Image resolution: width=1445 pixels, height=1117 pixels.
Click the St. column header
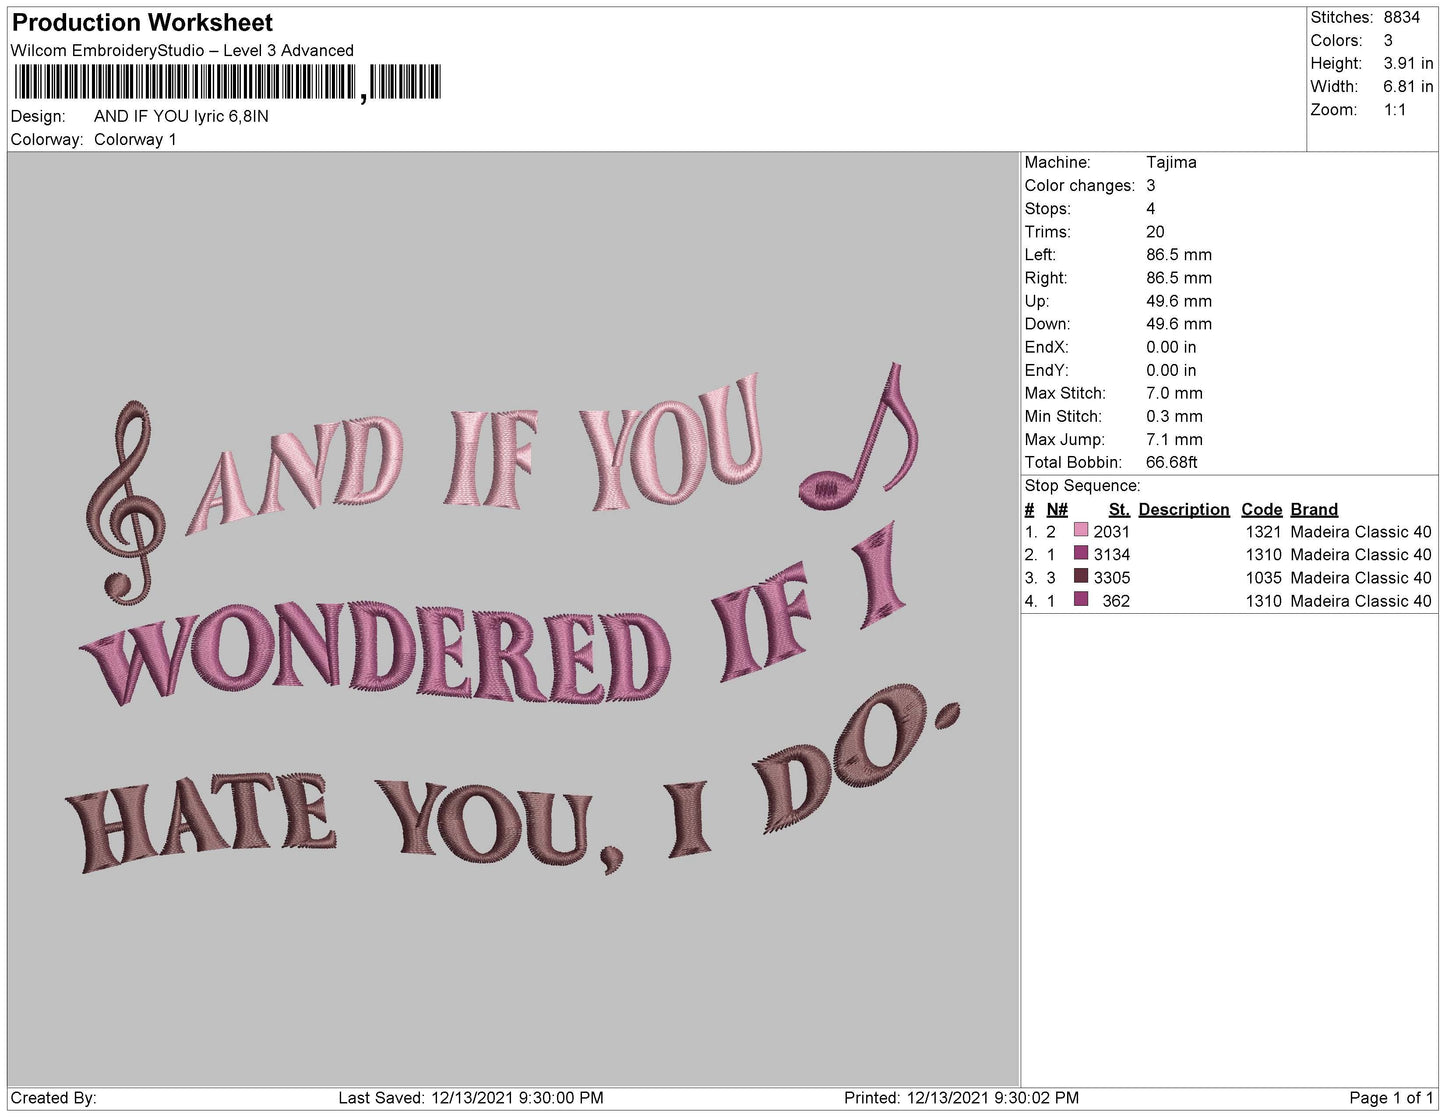[1119, 509]
